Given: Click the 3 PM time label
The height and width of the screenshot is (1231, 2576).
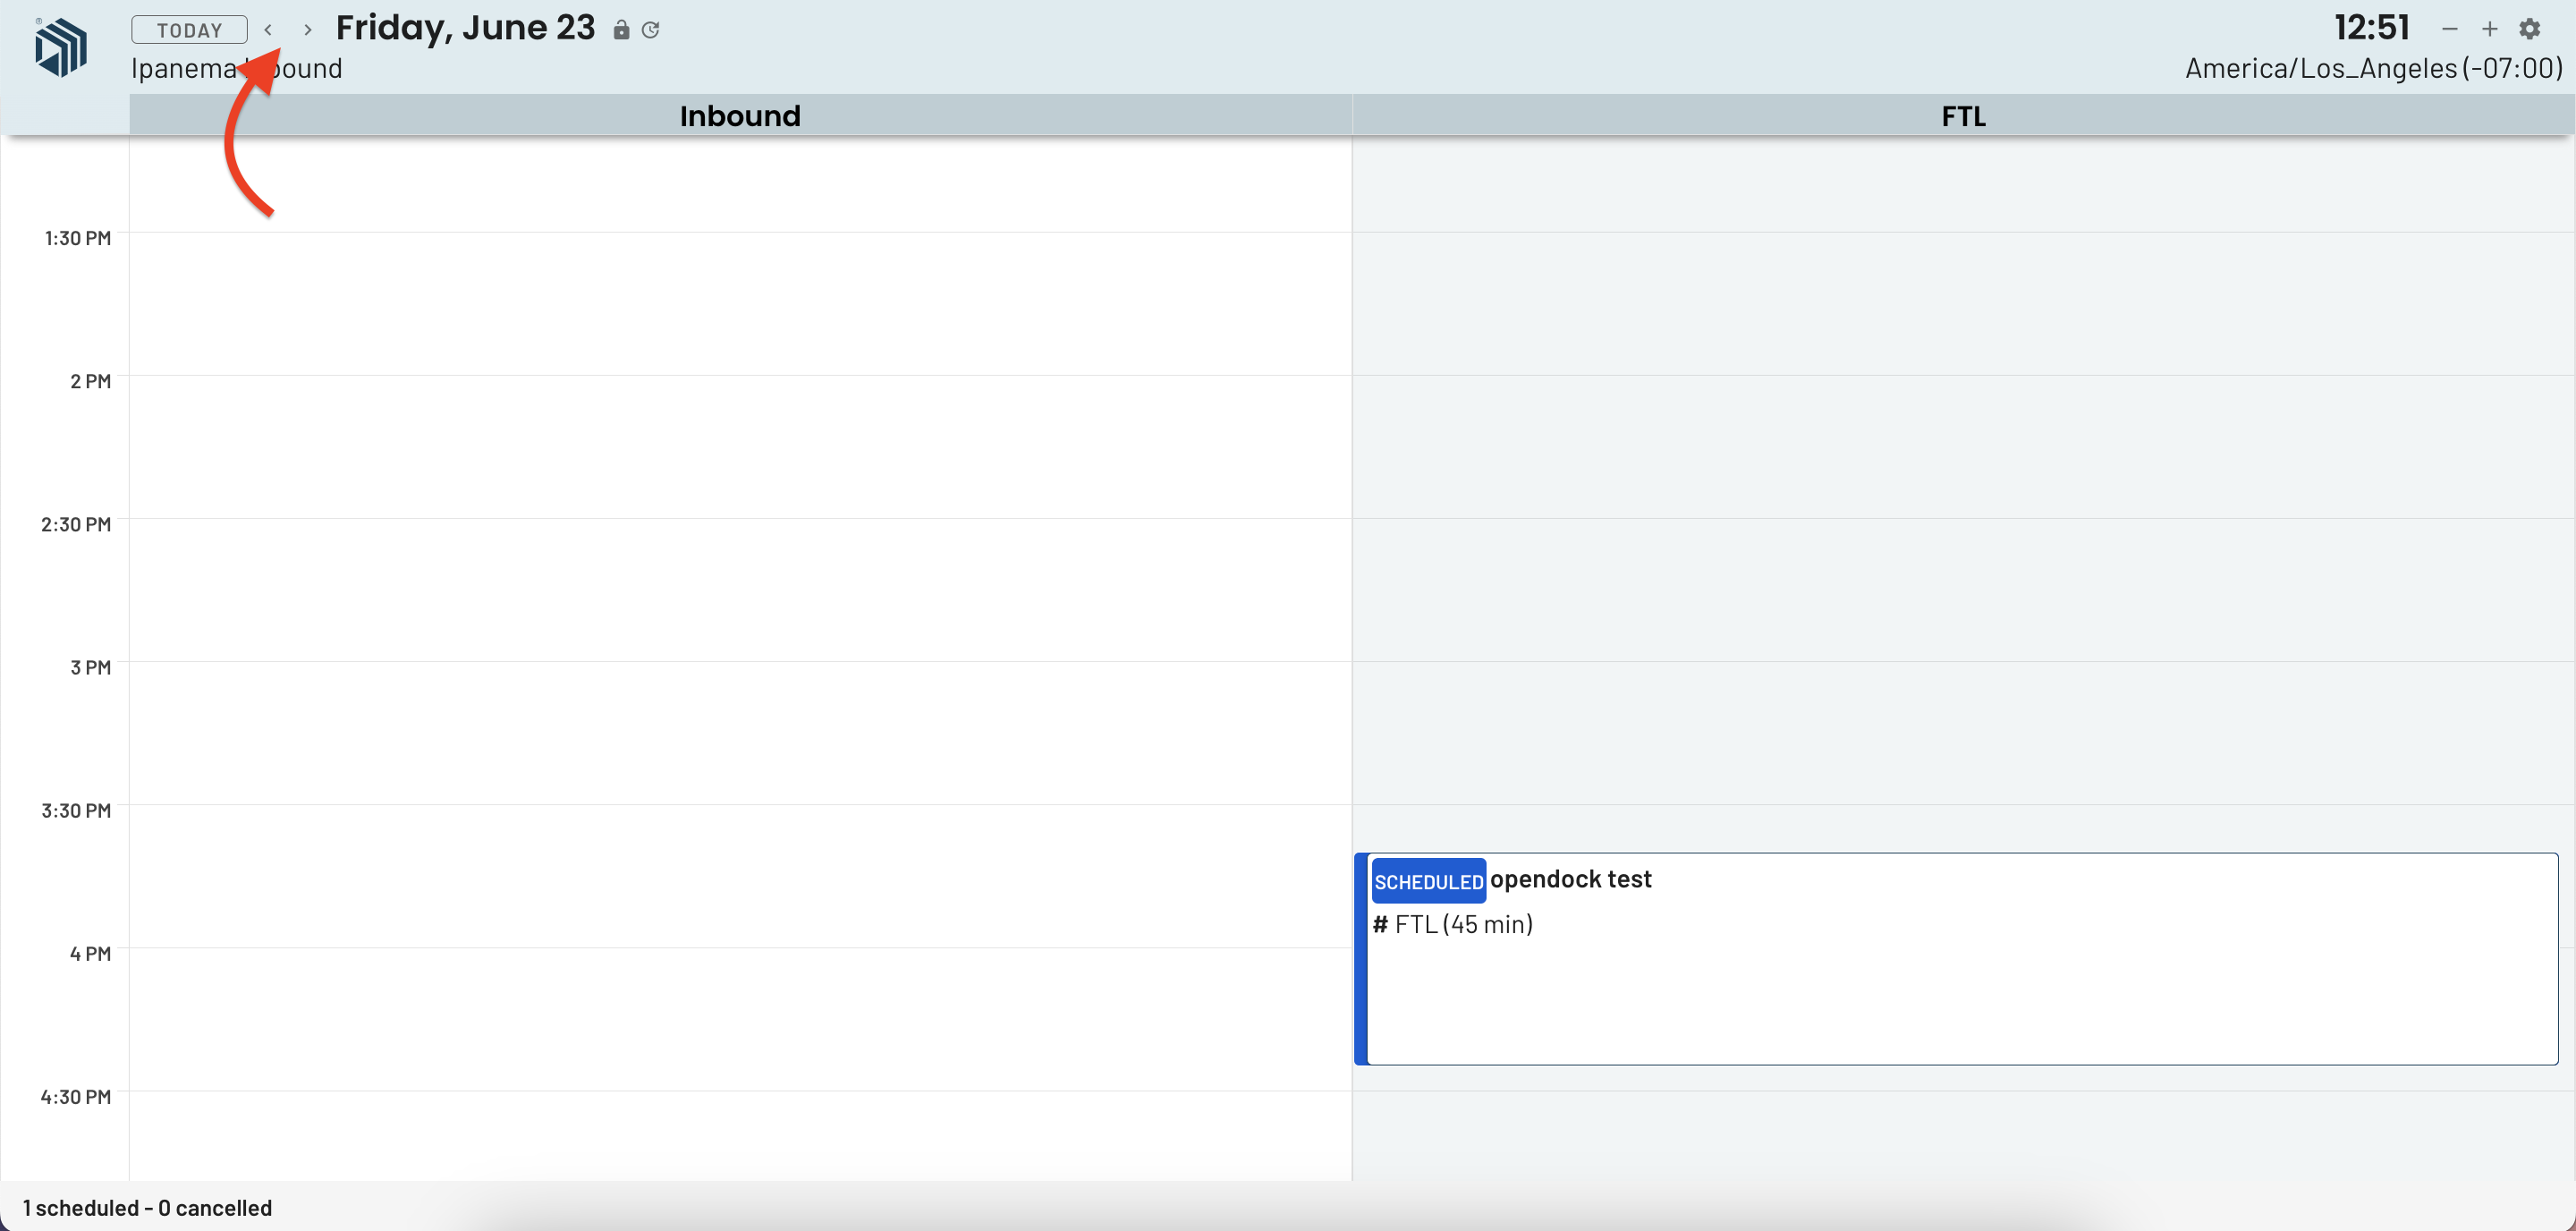Looking at the screenshot, I should 90,667.
